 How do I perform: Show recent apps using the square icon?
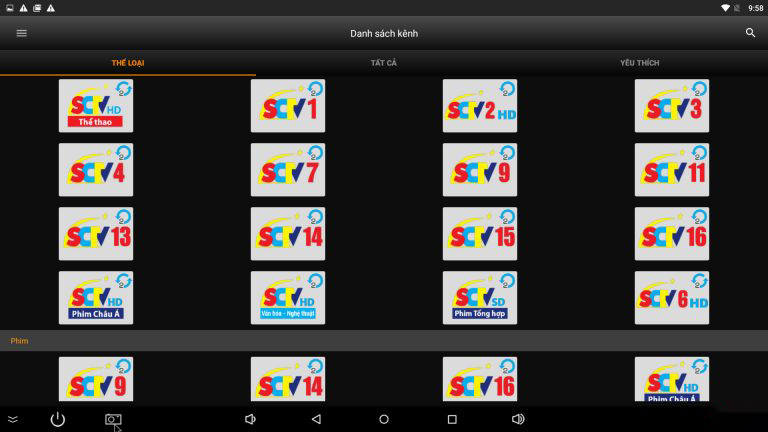point(452,419)
